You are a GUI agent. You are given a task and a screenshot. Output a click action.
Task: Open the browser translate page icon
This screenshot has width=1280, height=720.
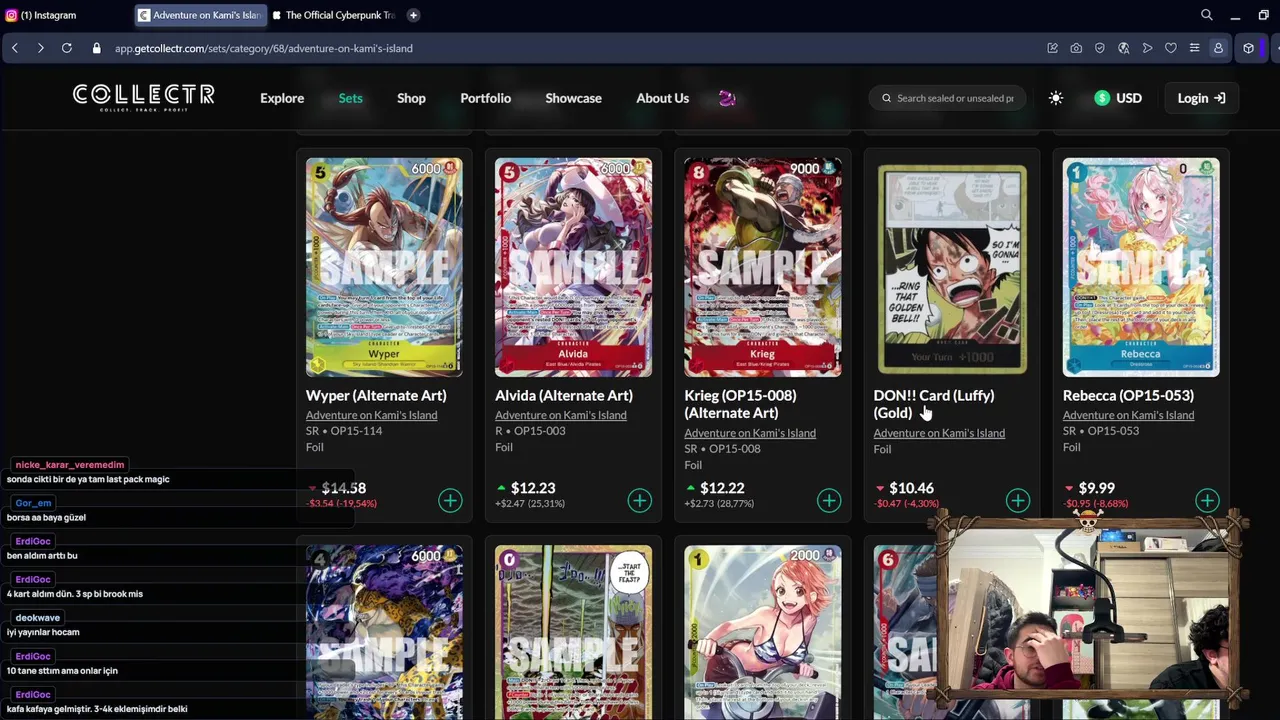1124,48
